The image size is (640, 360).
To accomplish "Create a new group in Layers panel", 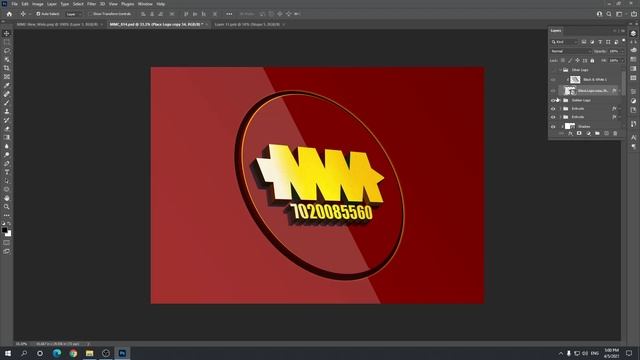I will 597,133.
